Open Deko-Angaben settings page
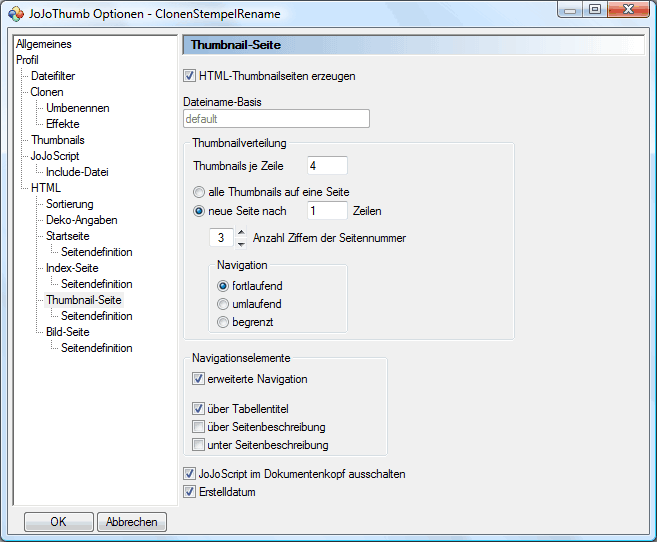The image size is (657, 542). coord(82,220)
